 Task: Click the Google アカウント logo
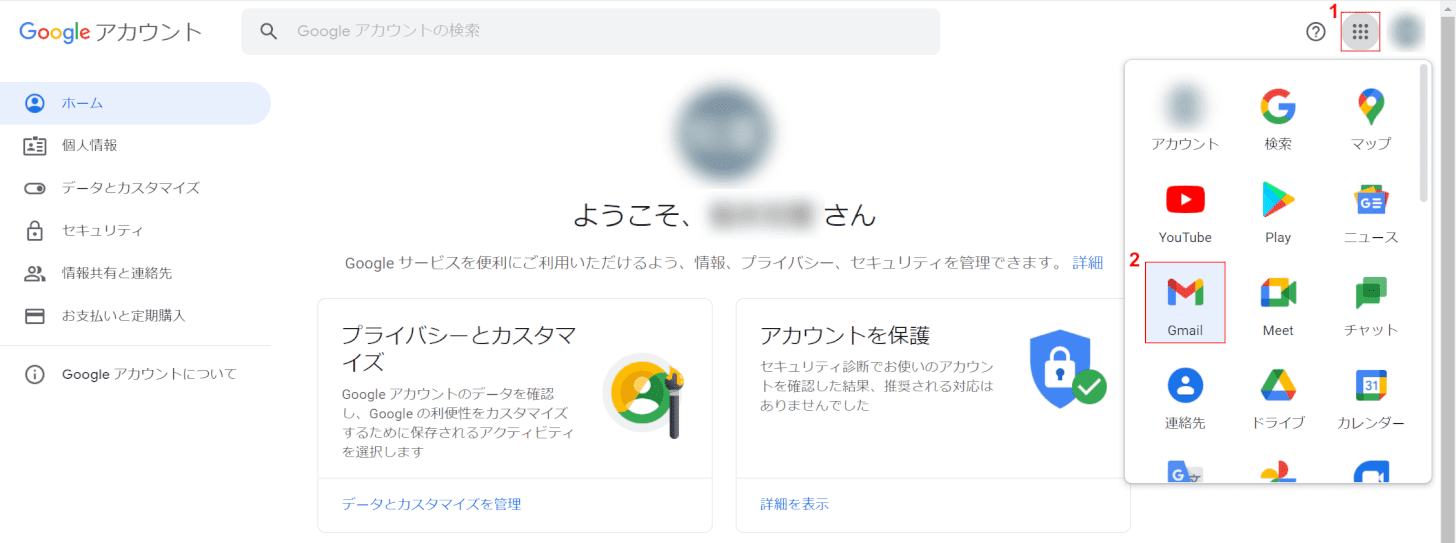[111, 32]
